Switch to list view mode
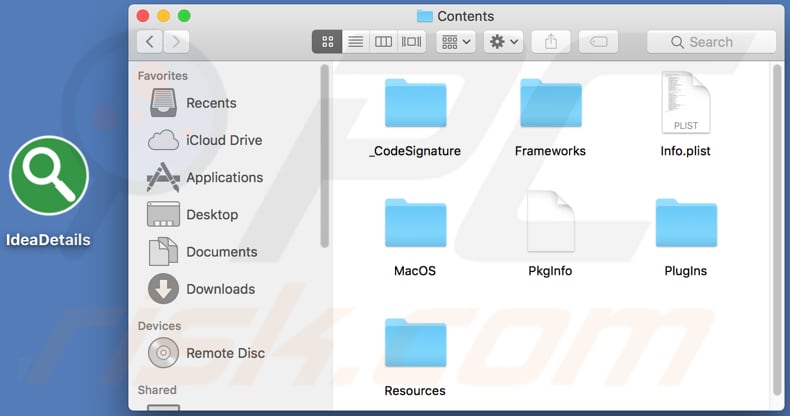This screenshot has width=790, height=416. (x=356, y=42)
